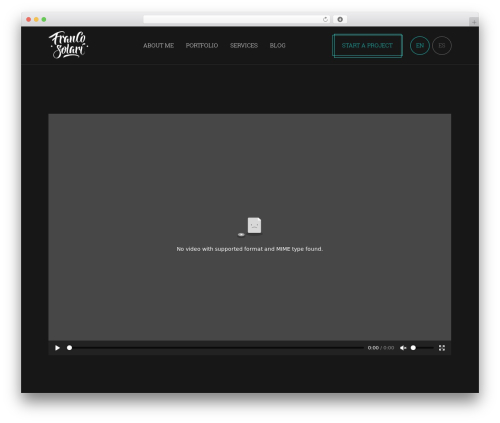Go to the Portfolio section
500x423 pixels.
(202, 45)
